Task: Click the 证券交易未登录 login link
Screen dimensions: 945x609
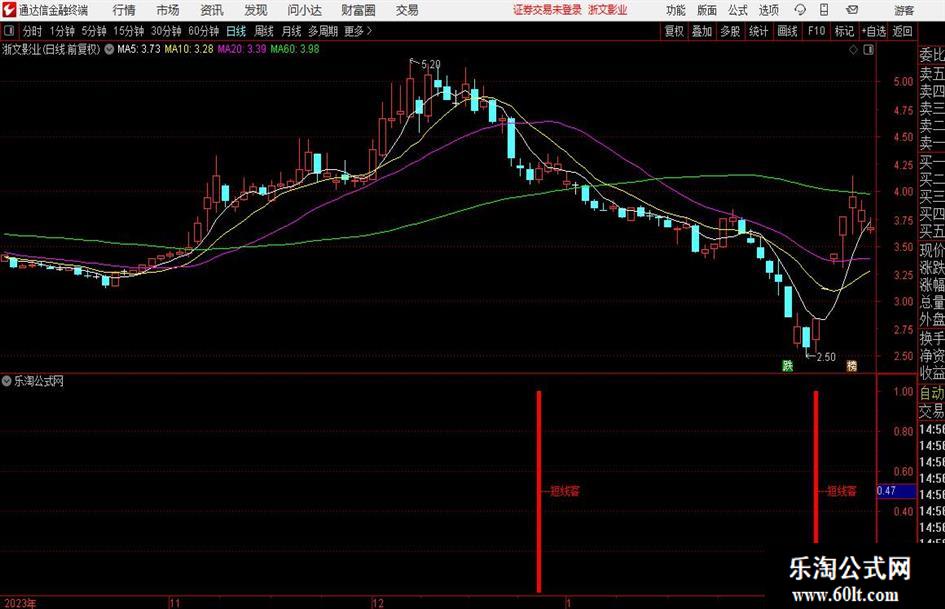Action: [x=547, y=10]
